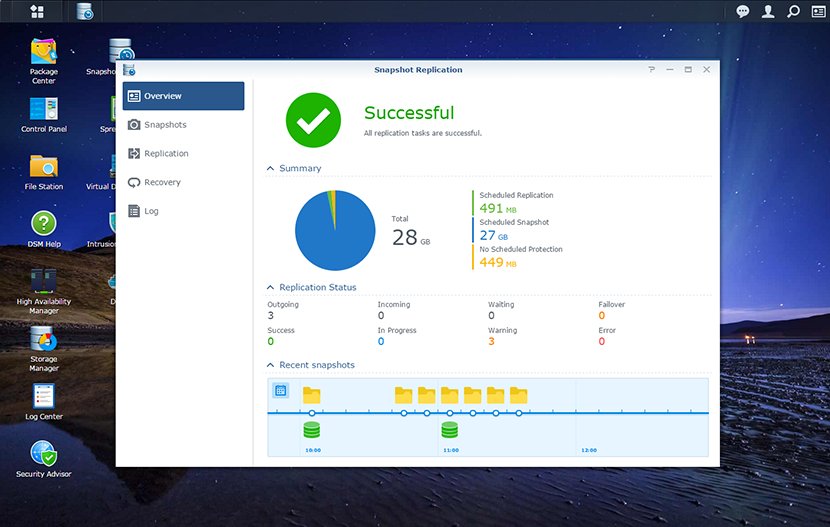Switch to the Replication section
The image size is (830, 527).
183,153
